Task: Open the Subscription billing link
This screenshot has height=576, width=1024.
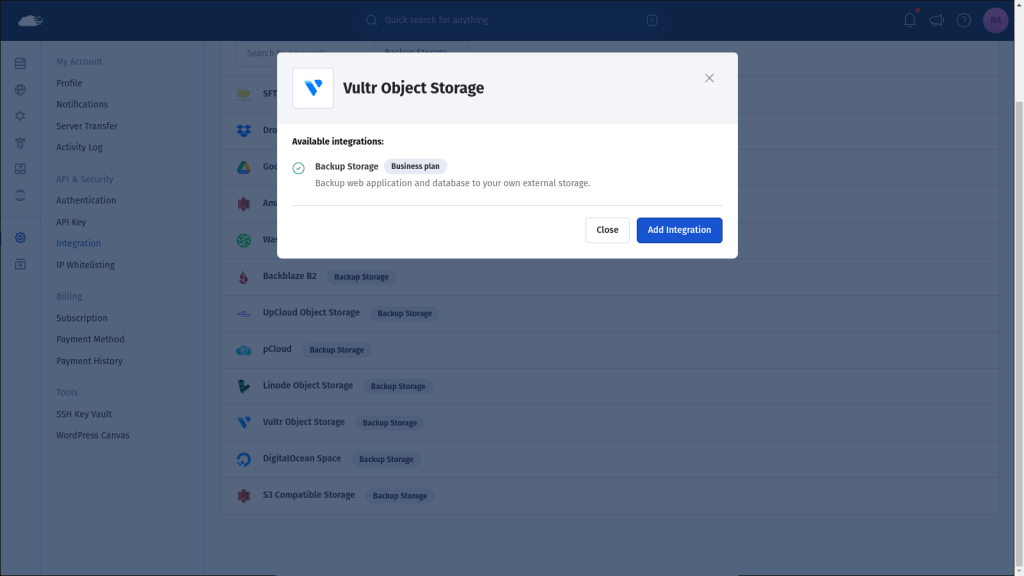Action: point(82,318)
